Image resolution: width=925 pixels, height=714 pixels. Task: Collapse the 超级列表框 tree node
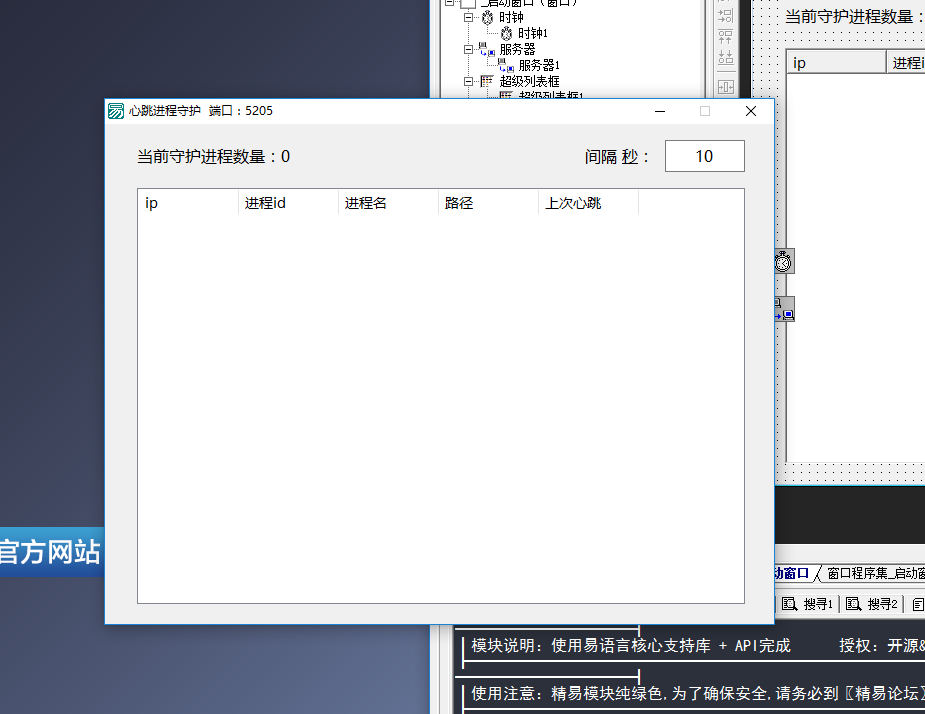point(469,81)
